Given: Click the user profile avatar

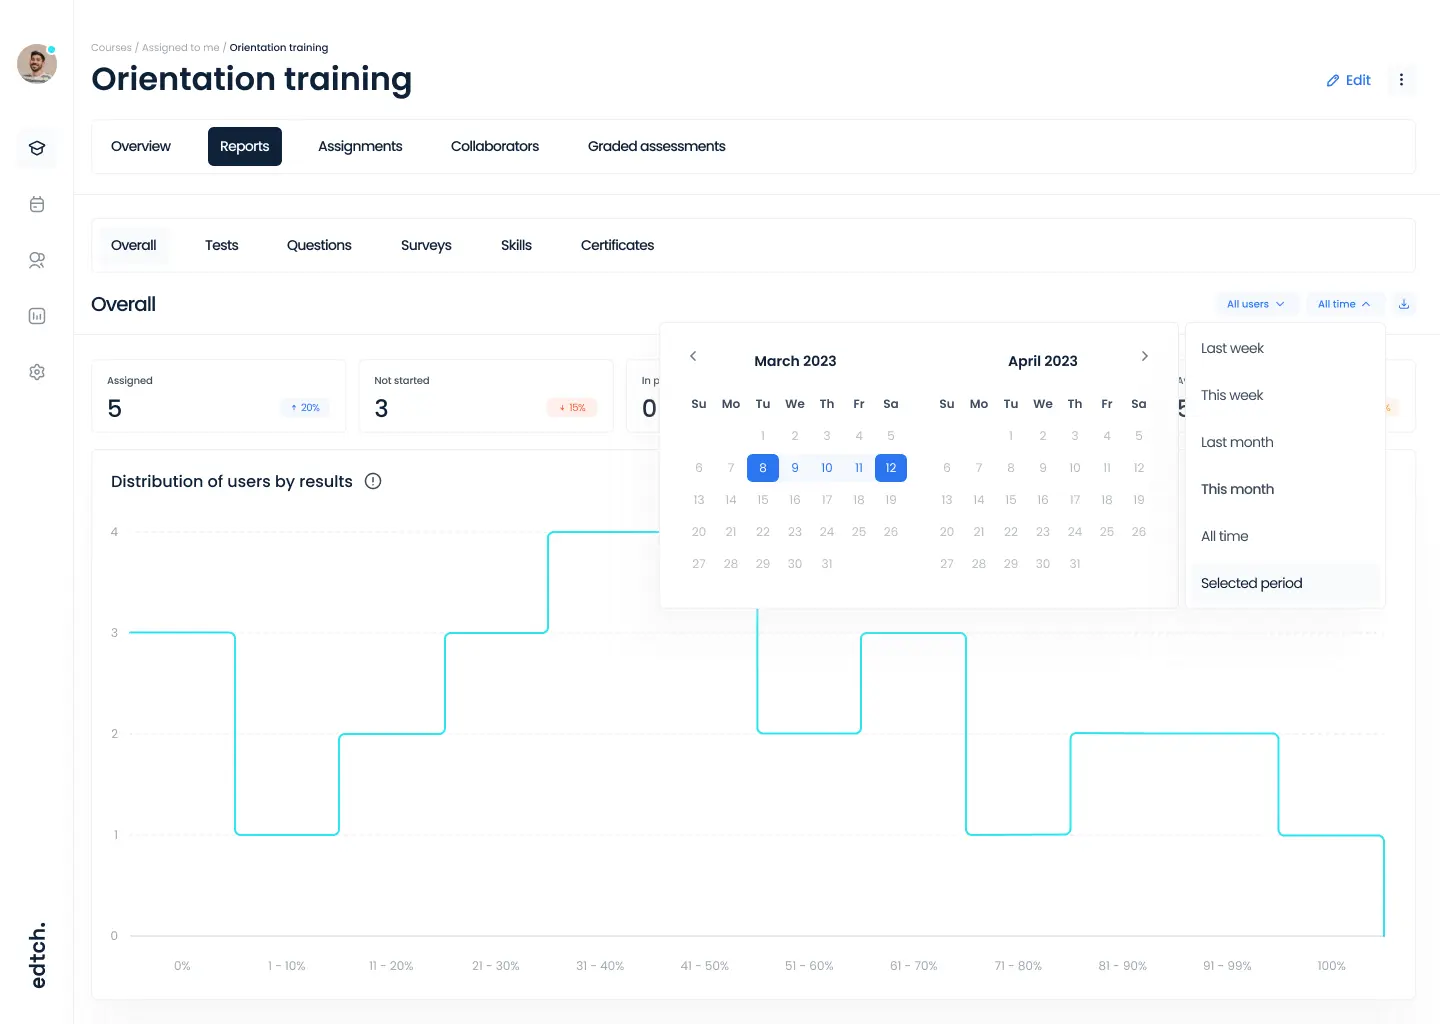Looking at the screenshot, I should tap(37, 64).
